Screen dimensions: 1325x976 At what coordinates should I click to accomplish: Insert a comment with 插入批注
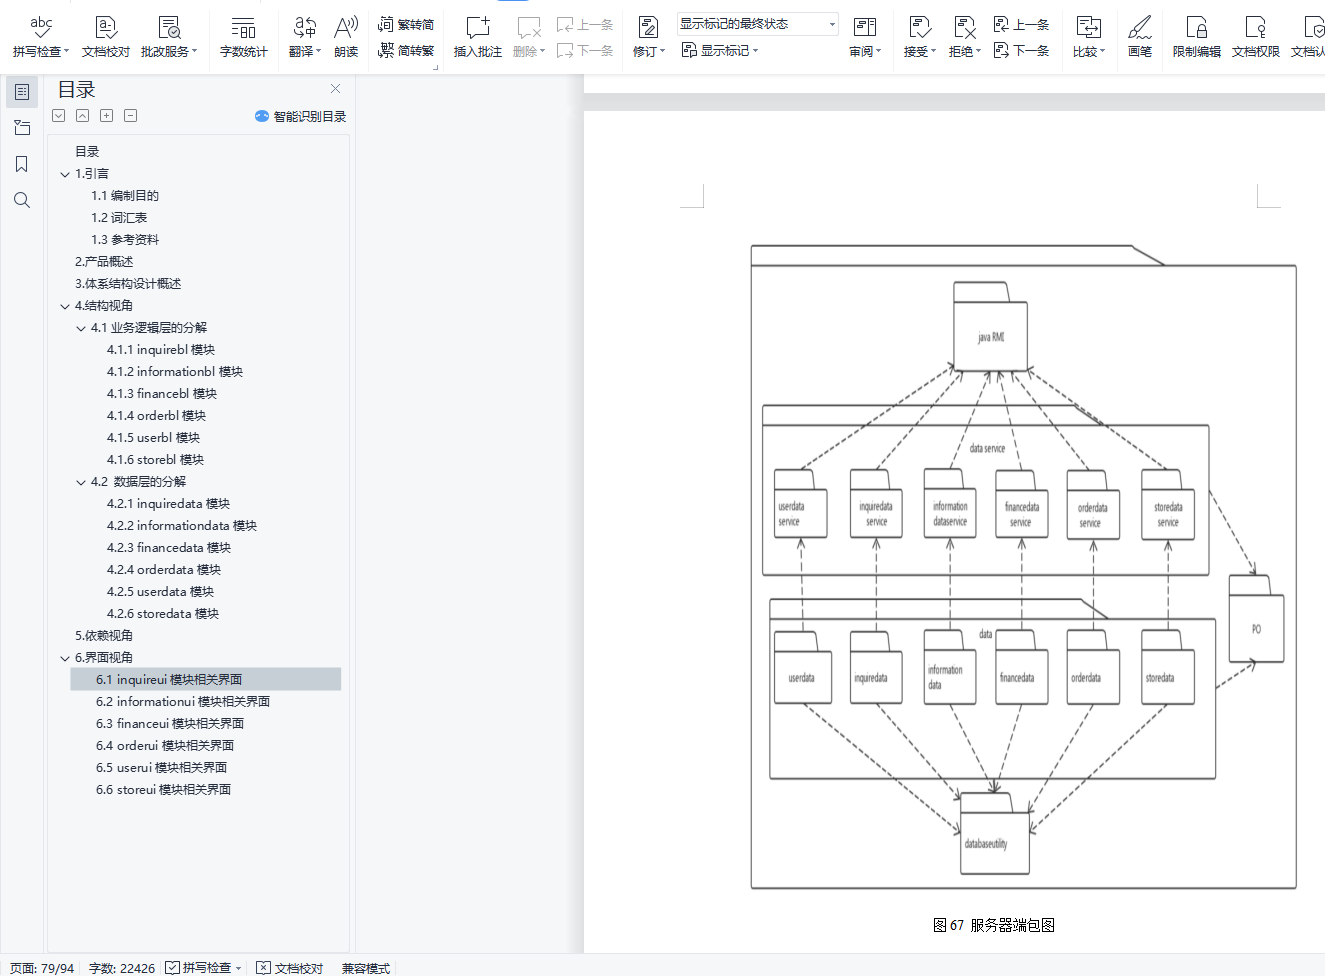[x=478, y=36]
